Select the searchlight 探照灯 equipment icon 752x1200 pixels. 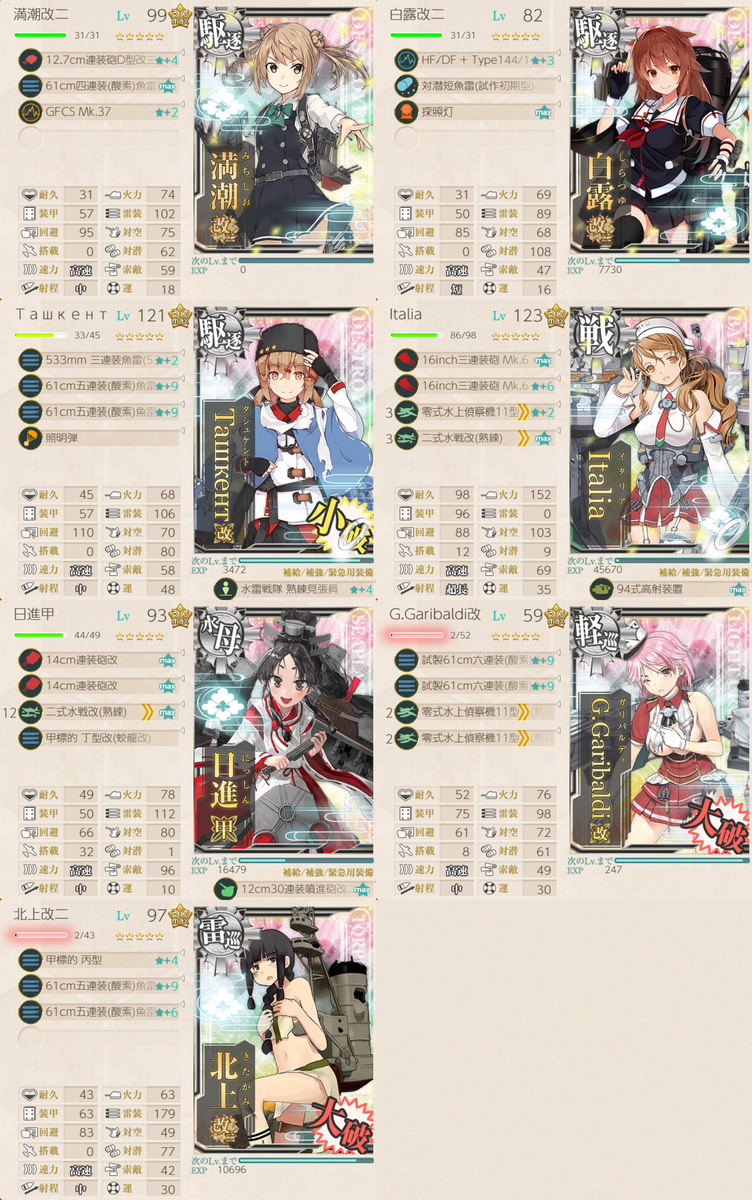[x=406, y=112]
